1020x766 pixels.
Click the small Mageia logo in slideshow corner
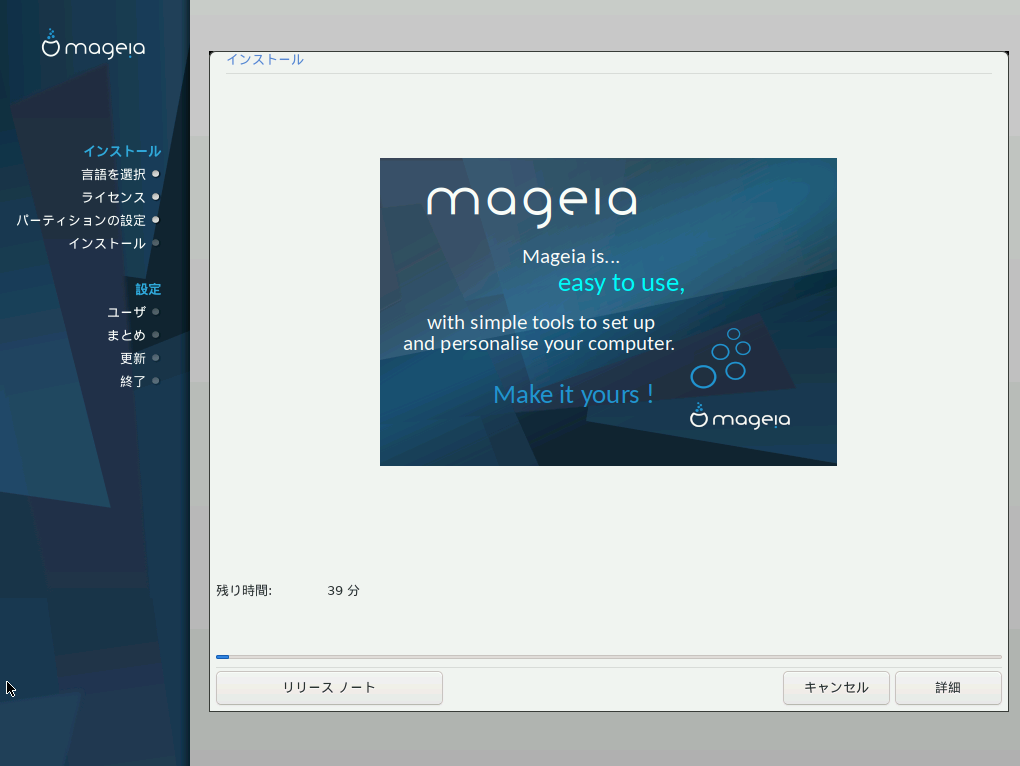[740, 417]
